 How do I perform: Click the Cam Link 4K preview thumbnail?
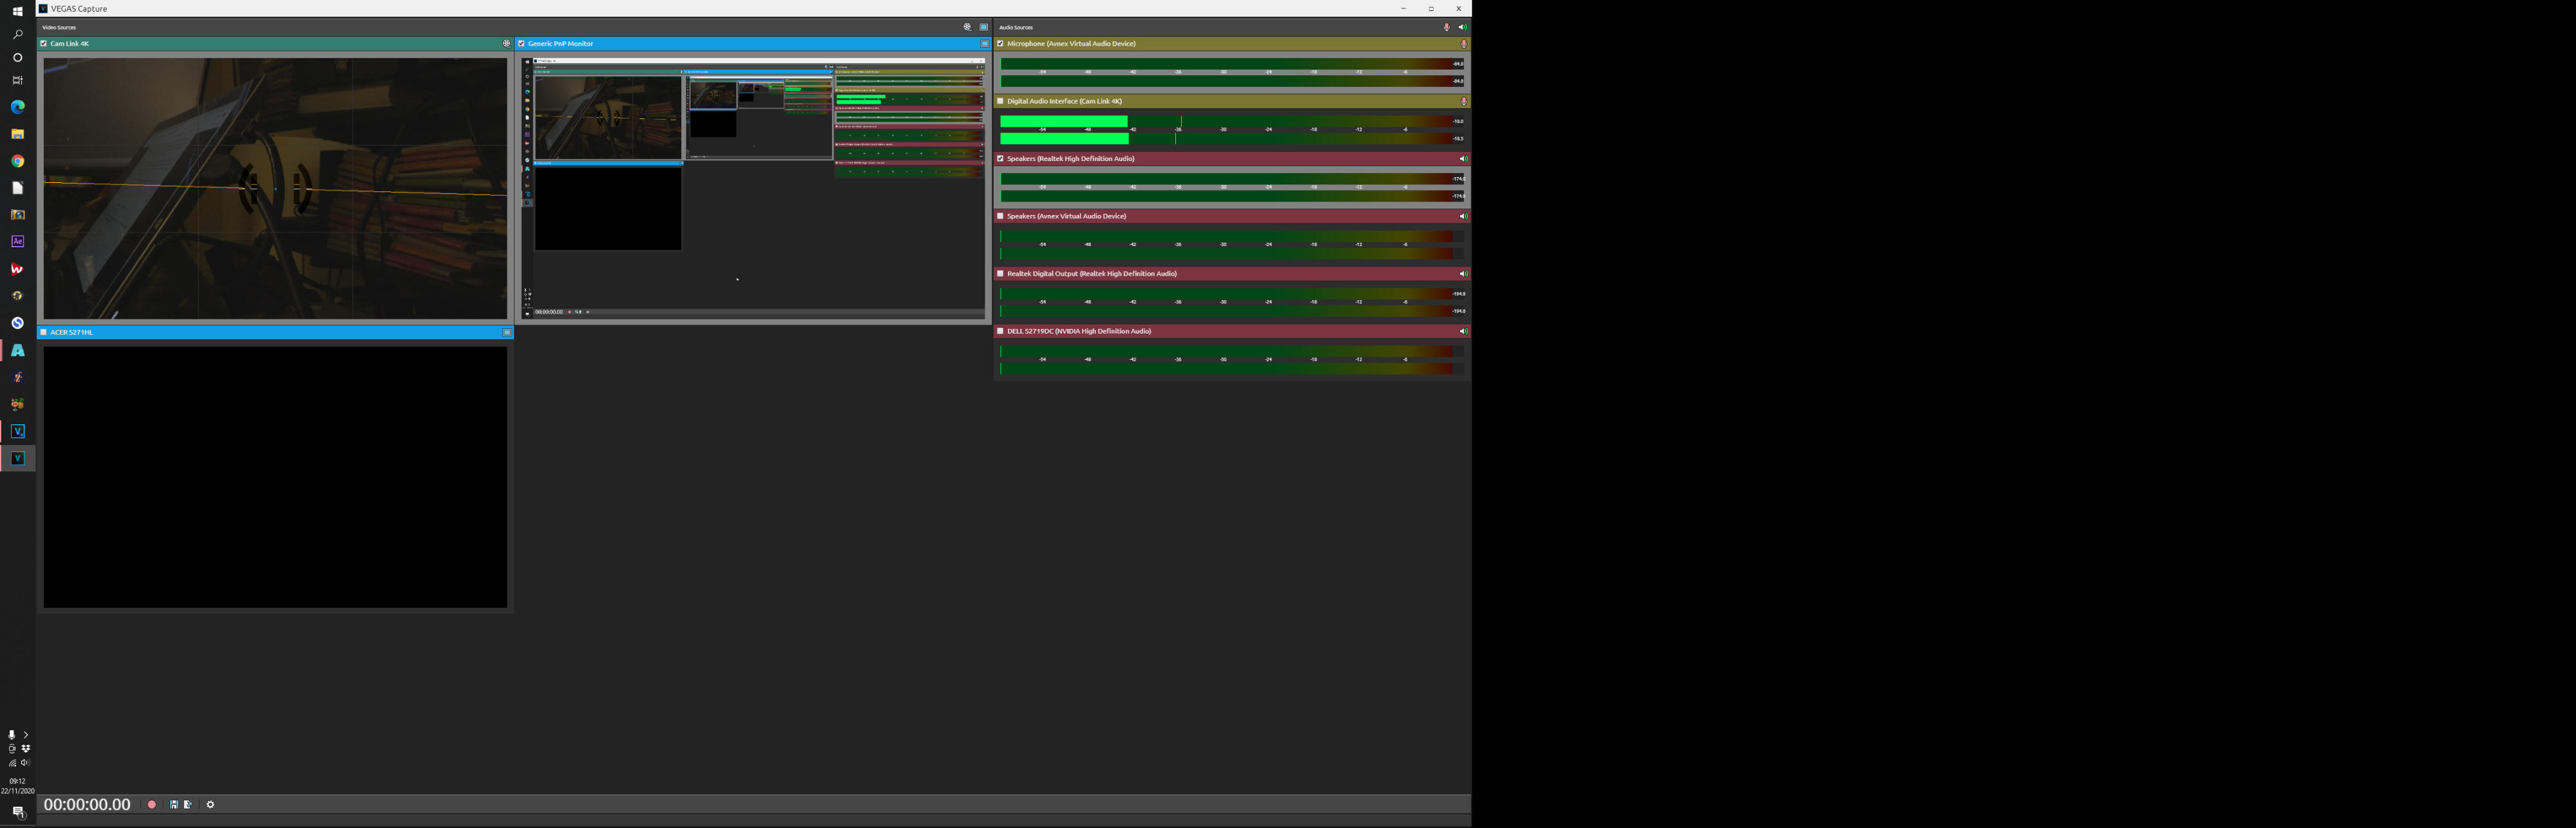click(x=275, y=188)
